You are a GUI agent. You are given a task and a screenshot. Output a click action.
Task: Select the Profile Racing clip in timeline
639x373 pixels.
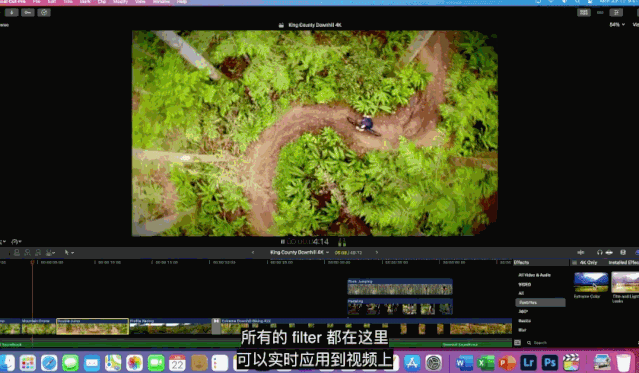tap(170, 327)
